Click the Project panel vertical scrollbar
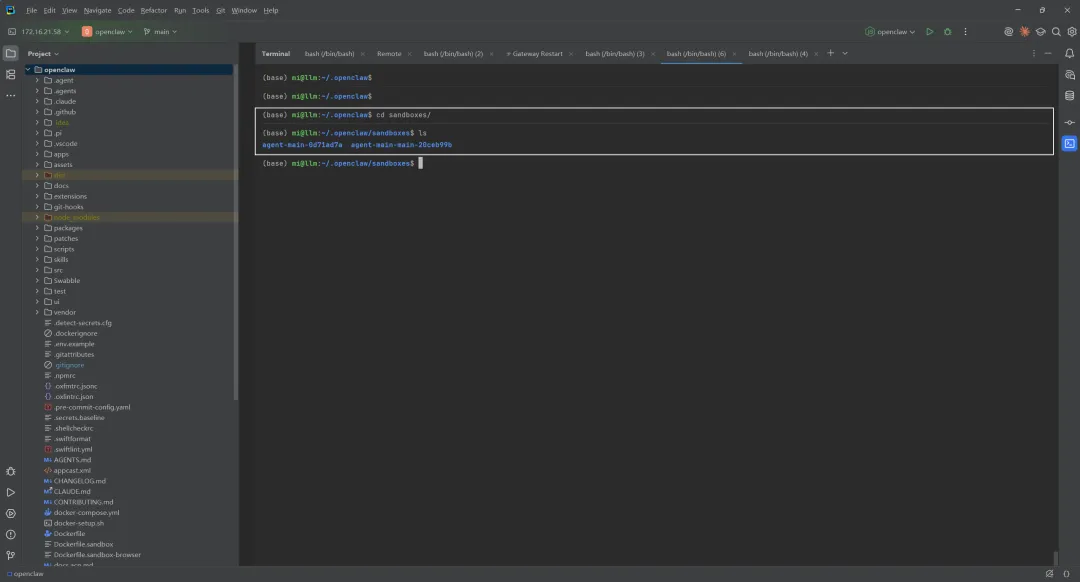Screen dimensions: 1080x582 coord(236,234)
